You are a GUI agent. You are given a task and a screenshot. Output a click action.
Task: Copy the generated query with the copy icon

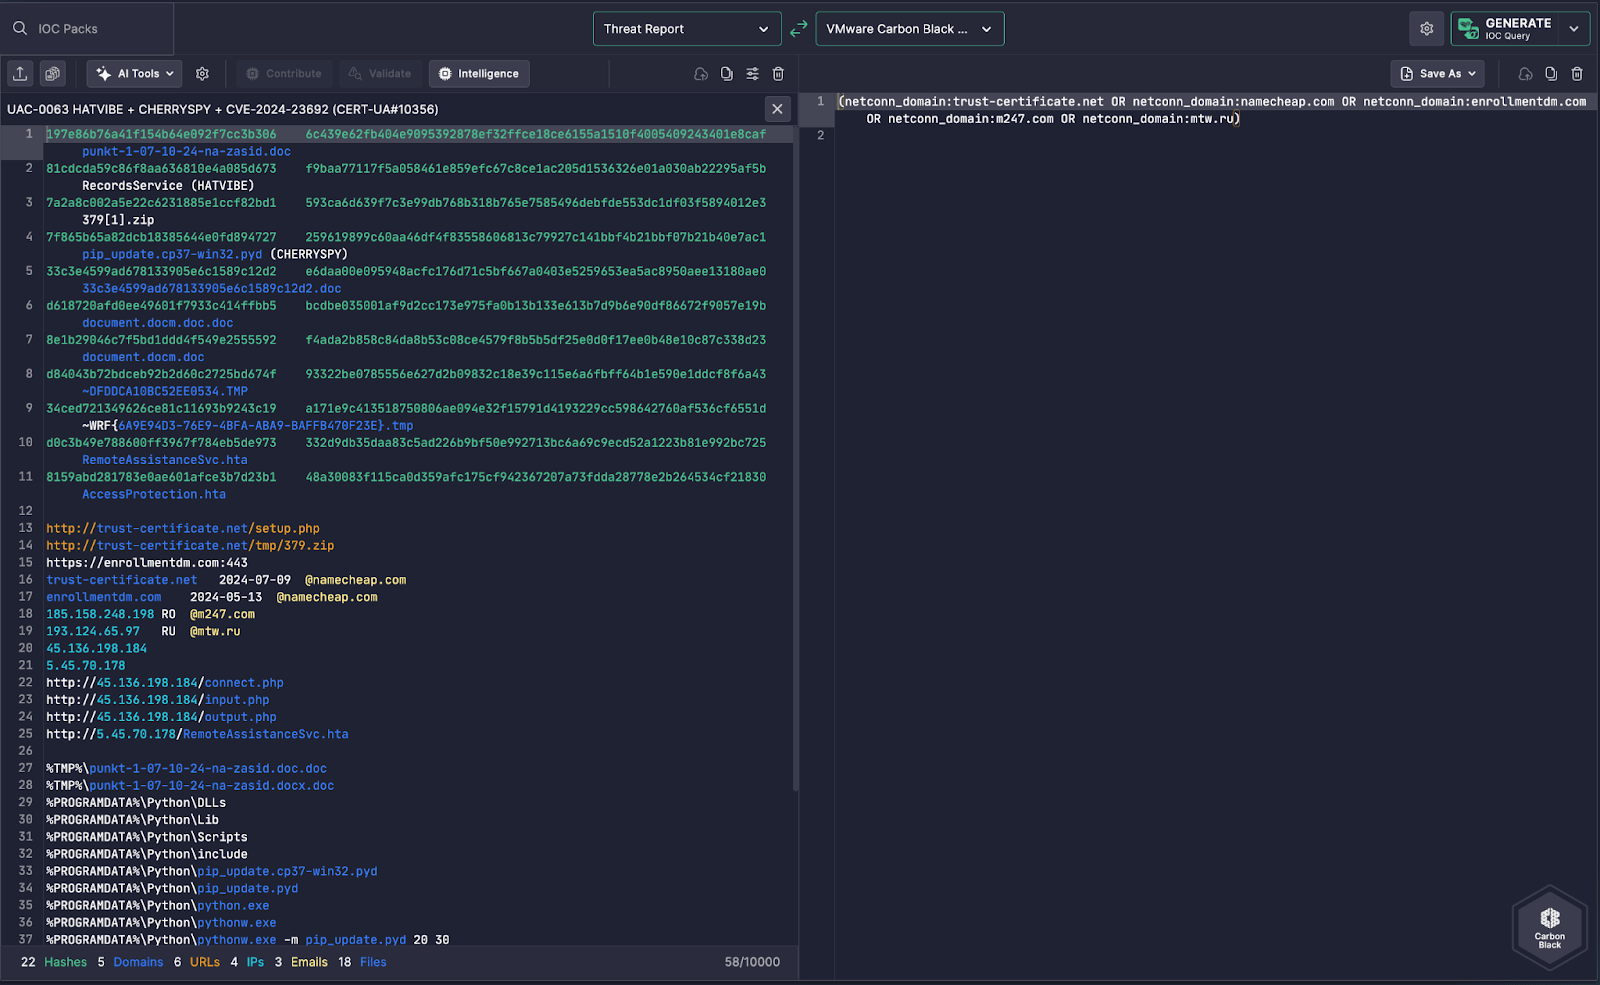coord(1551,73)
